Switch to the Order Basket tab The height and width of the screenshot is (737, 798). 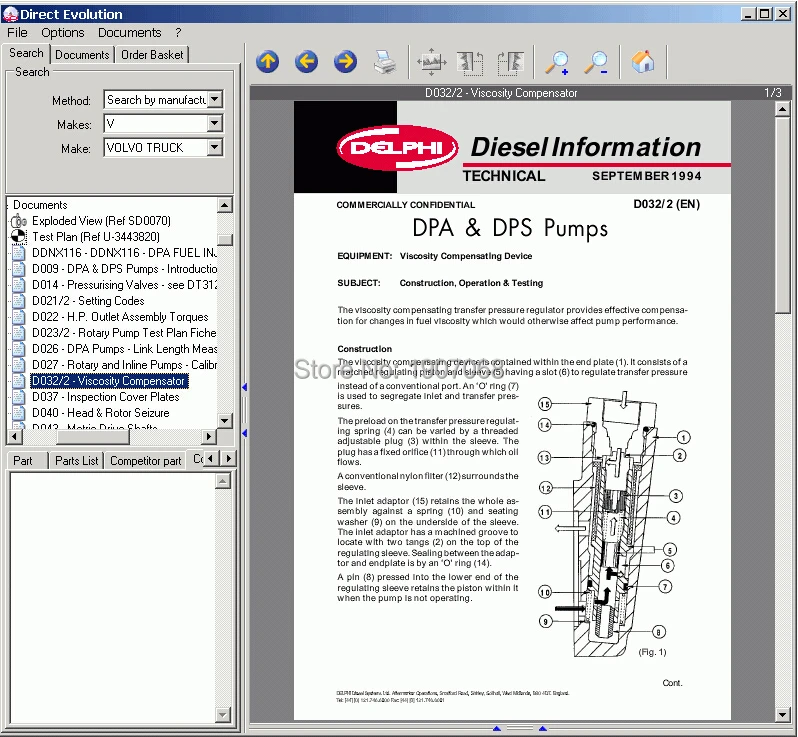(152, 55)
